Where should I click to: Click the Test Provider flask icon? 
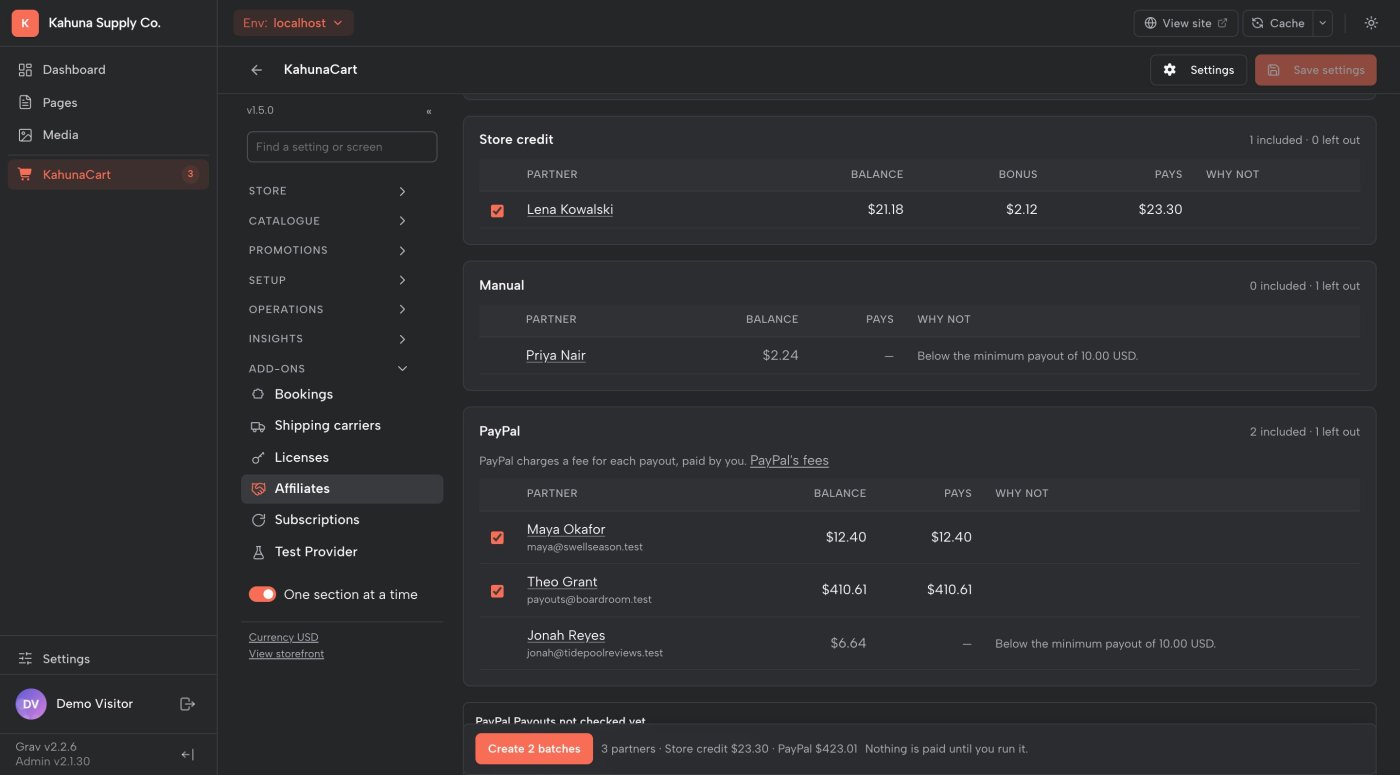pos(258,552)
